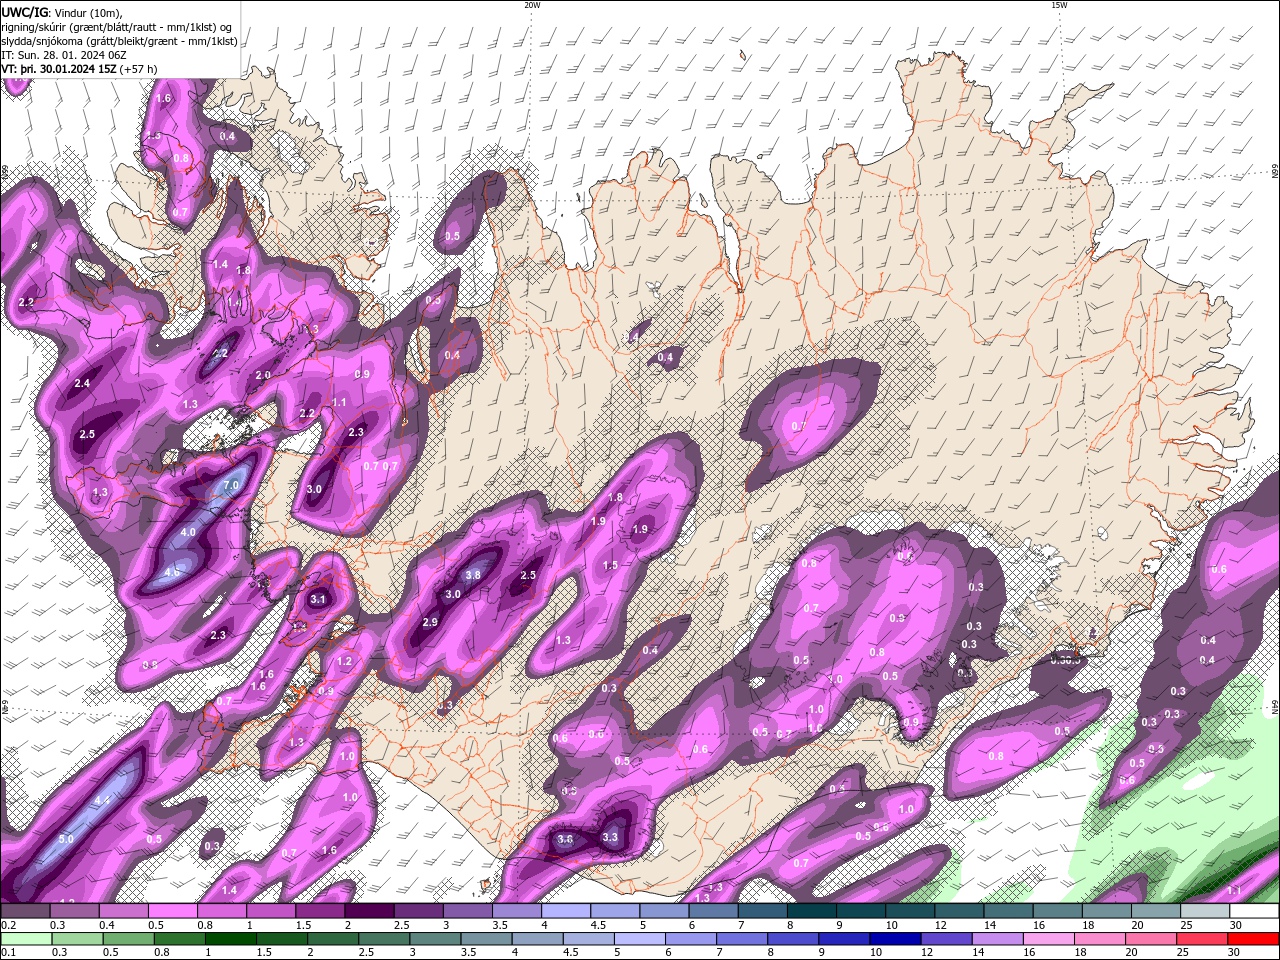Pick the near-white swatch ending the upper legend

pos(1254,911)
